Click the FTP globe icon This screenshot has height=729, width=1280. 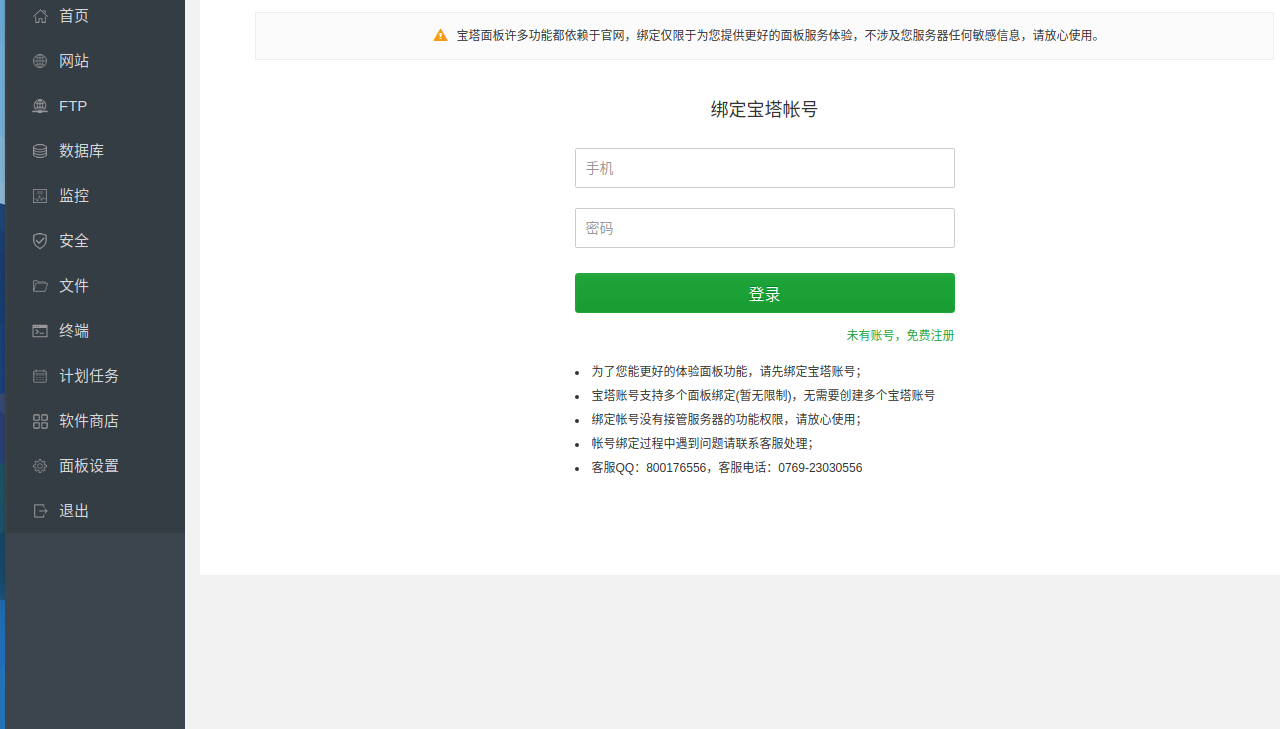(40, 106)
